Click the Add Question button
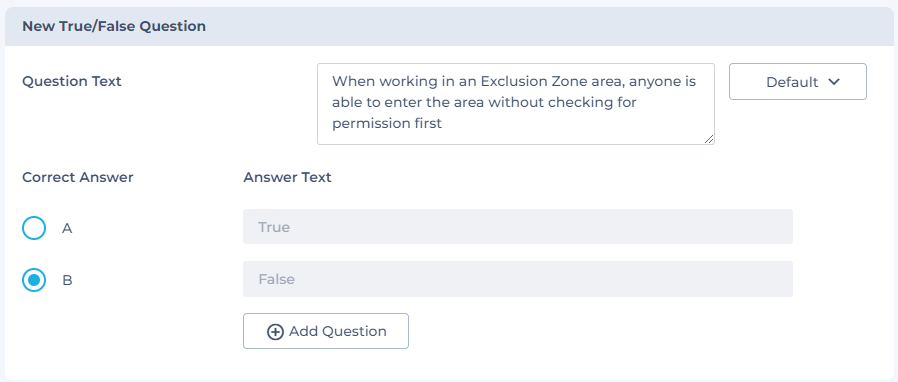The height and width of the screenshot is (382, 898). tap(326, 331)
